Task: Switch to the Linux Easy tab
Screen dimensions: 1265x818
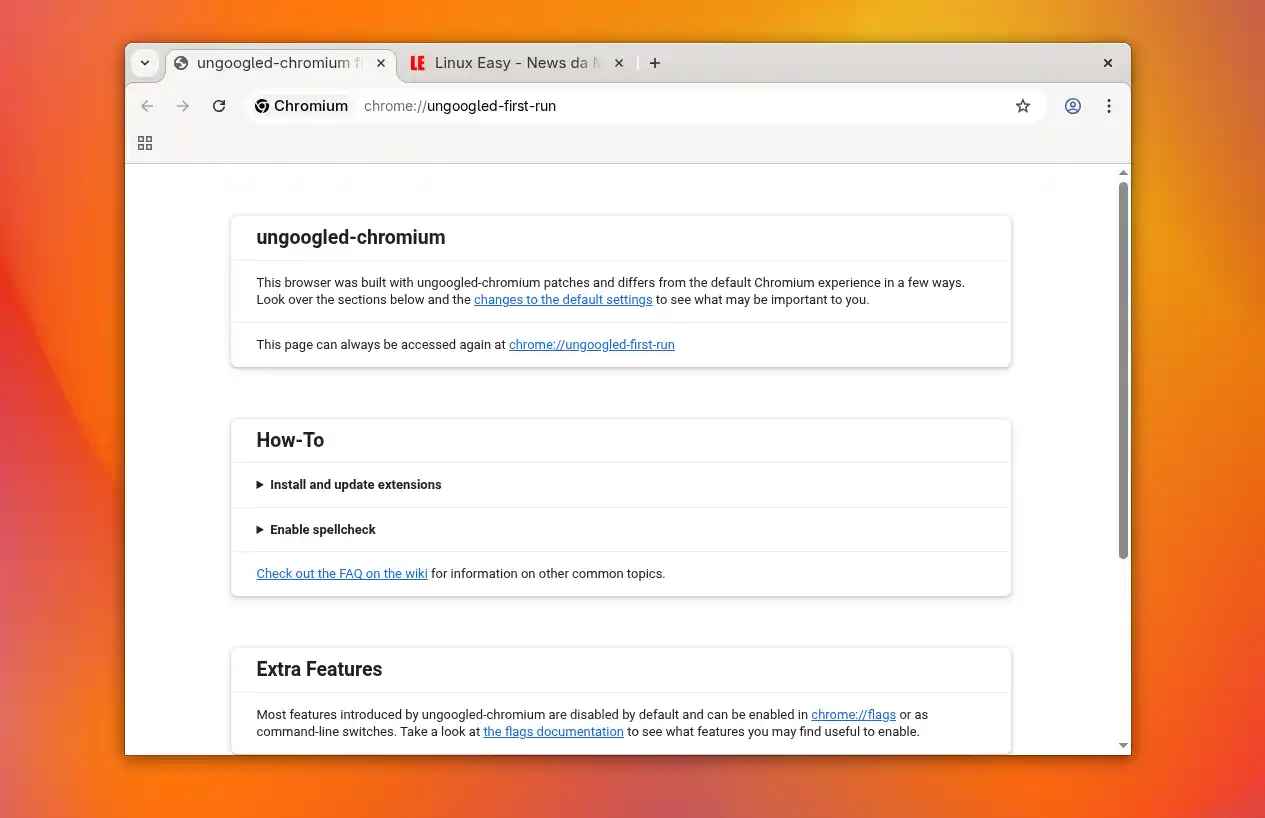Action: (510, 62)
